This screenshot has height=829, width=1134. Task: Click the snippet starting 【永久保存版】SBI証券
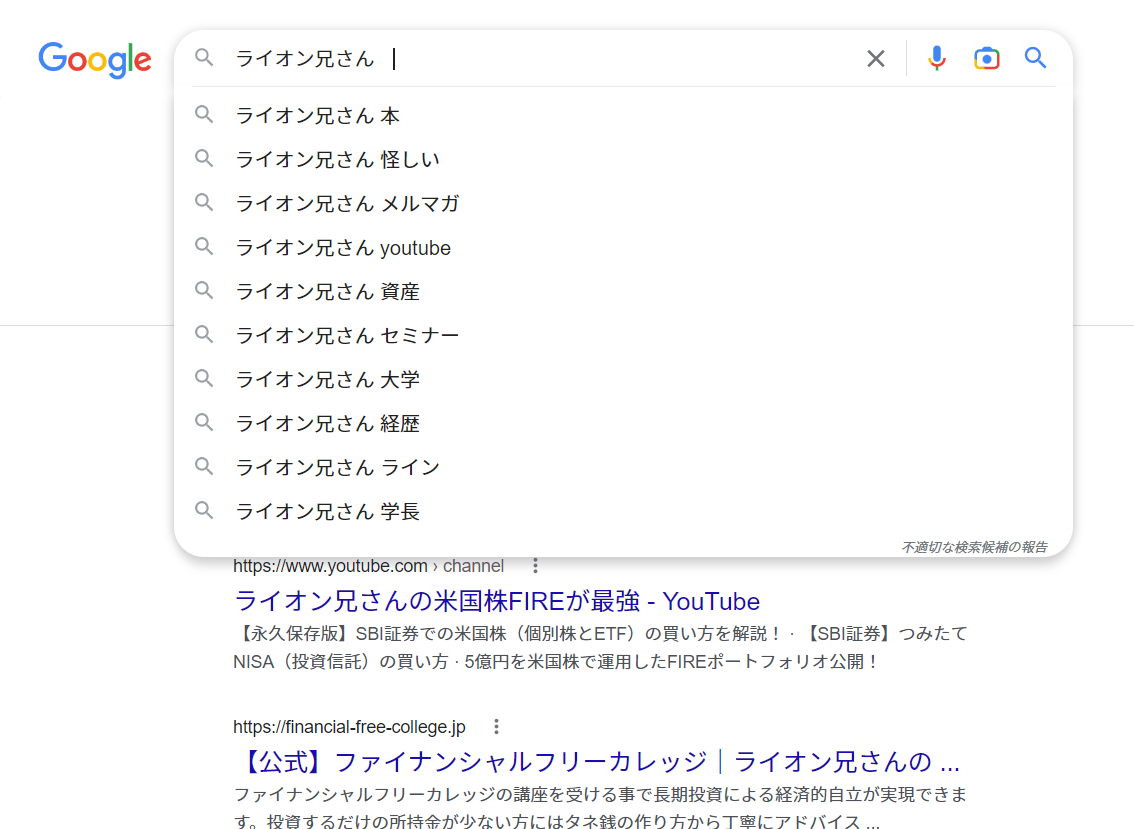click(600, 647)
